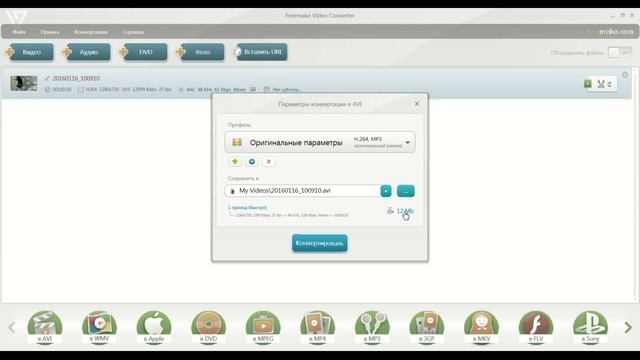Browse for output folder with the ... button
640x360 pixels.
pos(406,191)
